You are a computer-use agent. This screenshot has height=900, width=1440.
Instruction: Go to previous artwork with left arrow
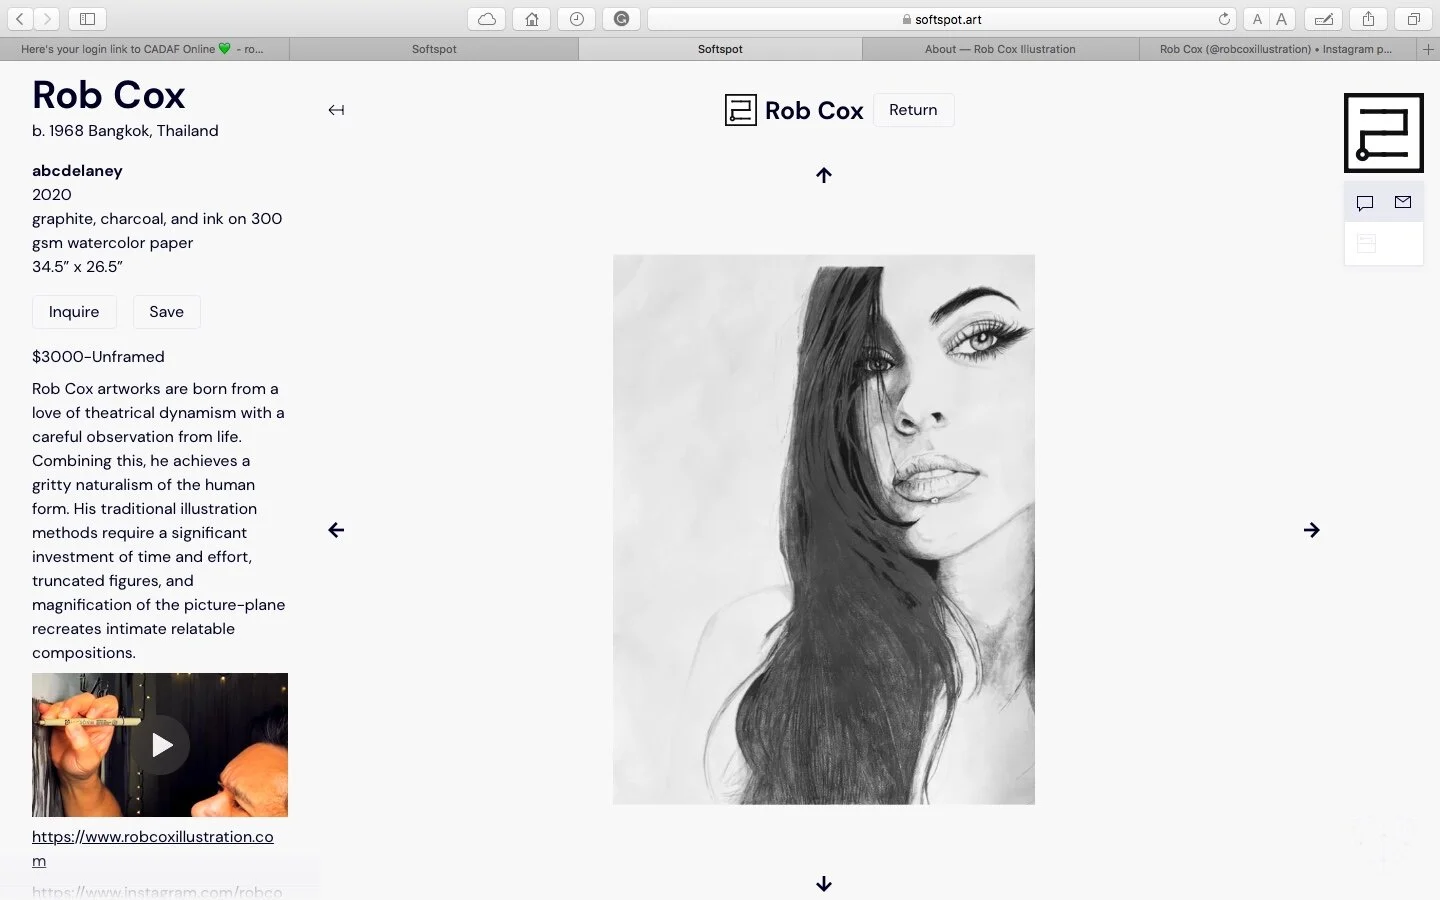coord(336,530)
